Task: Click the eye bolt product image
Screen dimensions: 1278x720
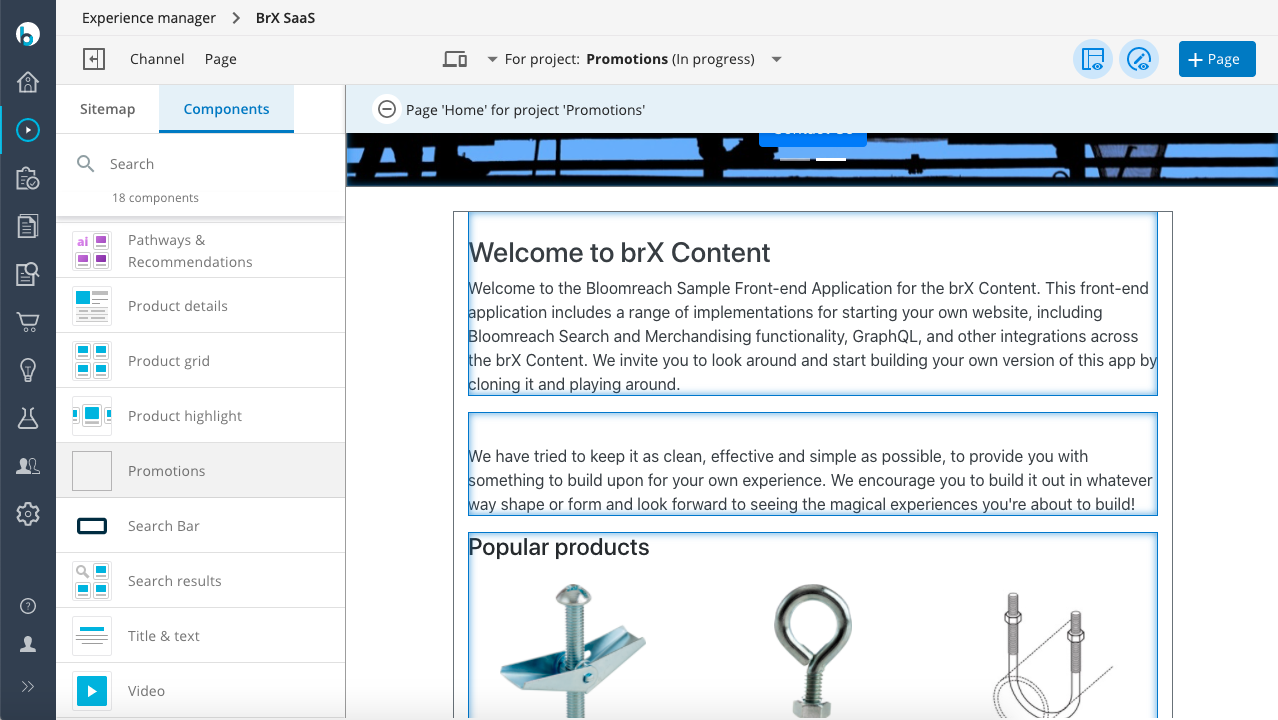Action: (x=812, y=650)
